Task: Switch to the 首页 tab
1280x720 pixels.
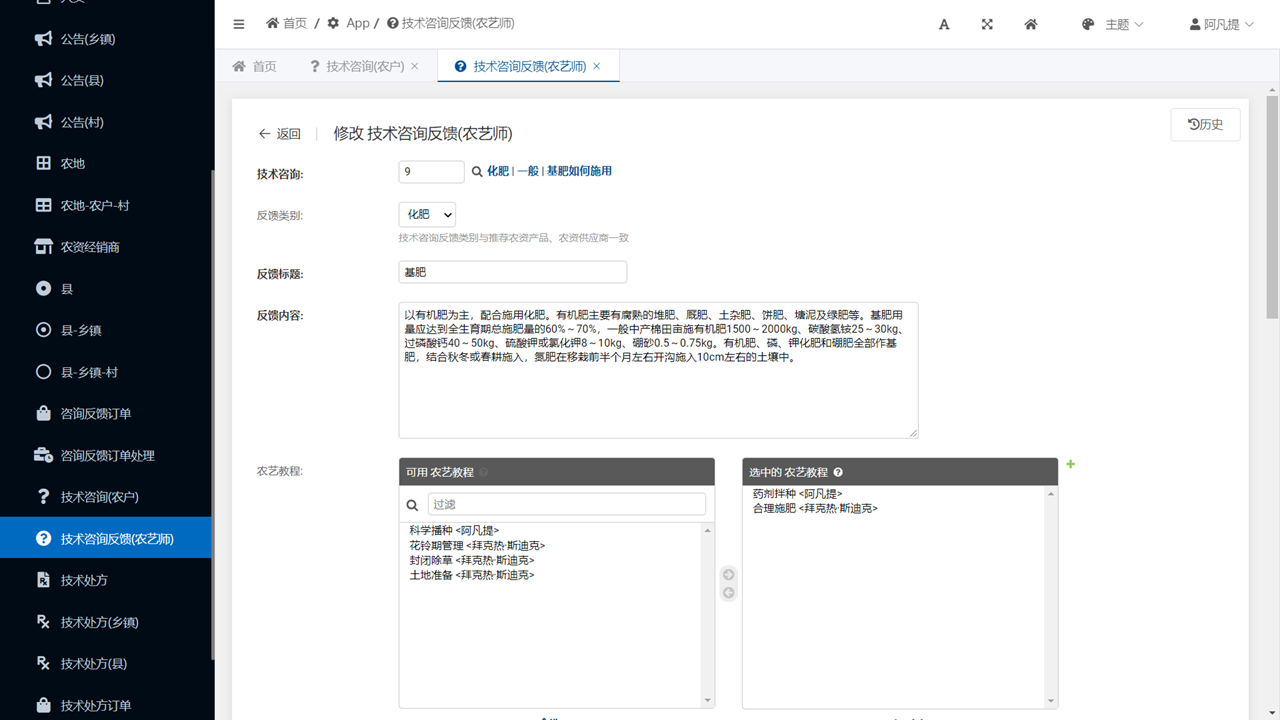Action: [x=255, y=66]
